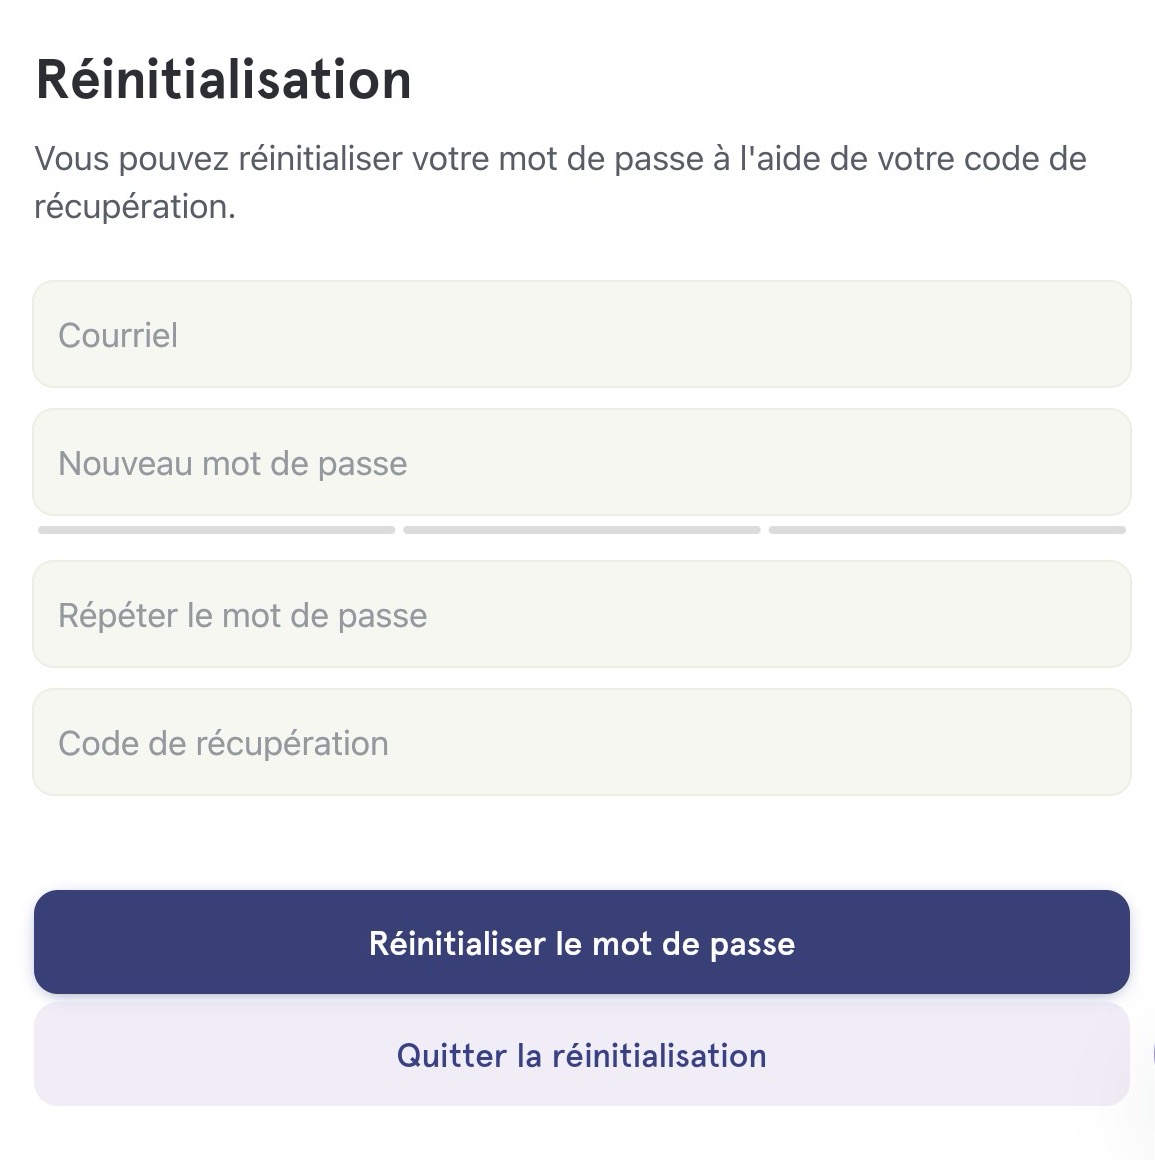1155x1160 pixels.
Task: Click the Code de récupération input
Action: pyautogui.click(x=582, y=742)
